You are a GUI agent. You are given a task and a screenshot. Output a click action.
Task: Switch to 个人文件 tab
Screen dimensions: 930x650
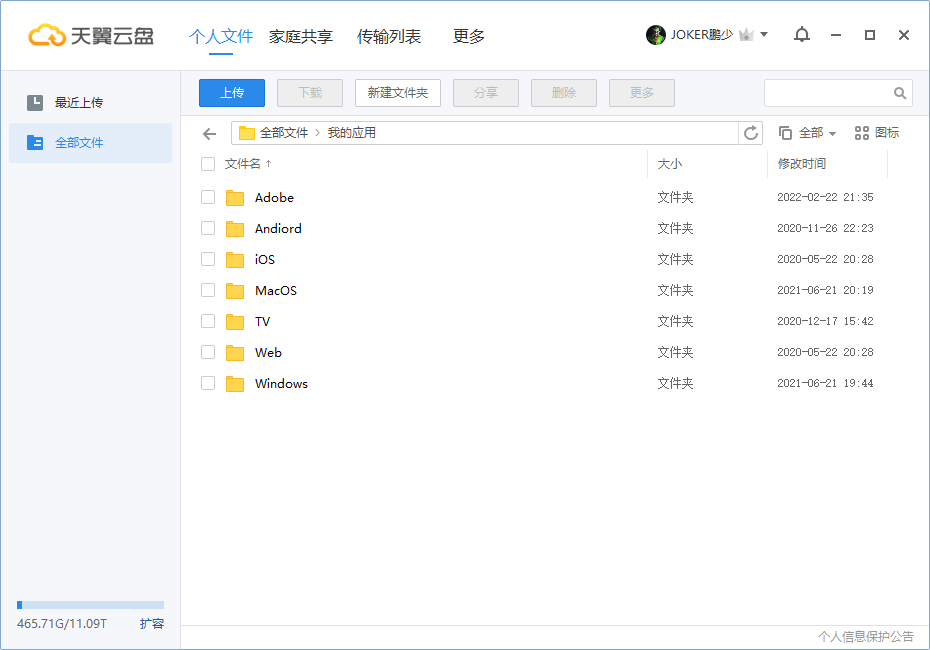[221, 36]
